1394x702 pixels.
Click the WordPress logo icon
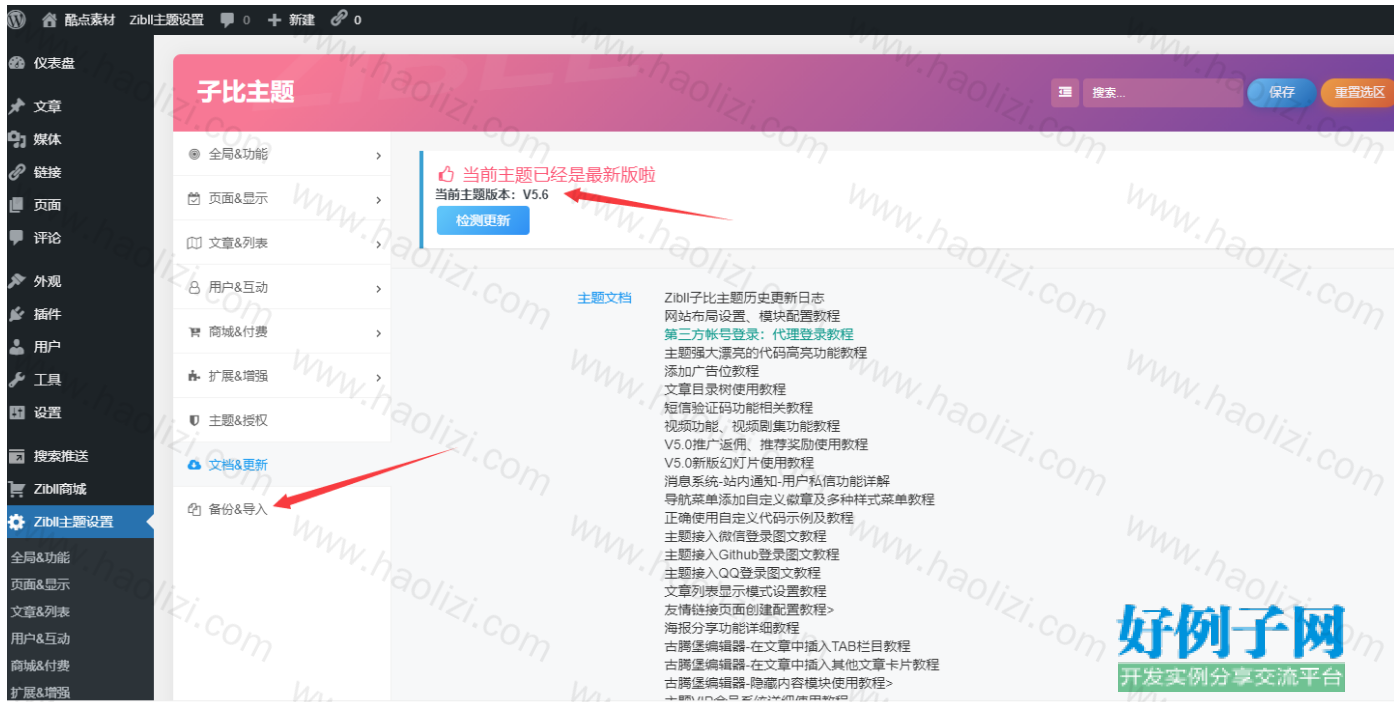[16, 19]
